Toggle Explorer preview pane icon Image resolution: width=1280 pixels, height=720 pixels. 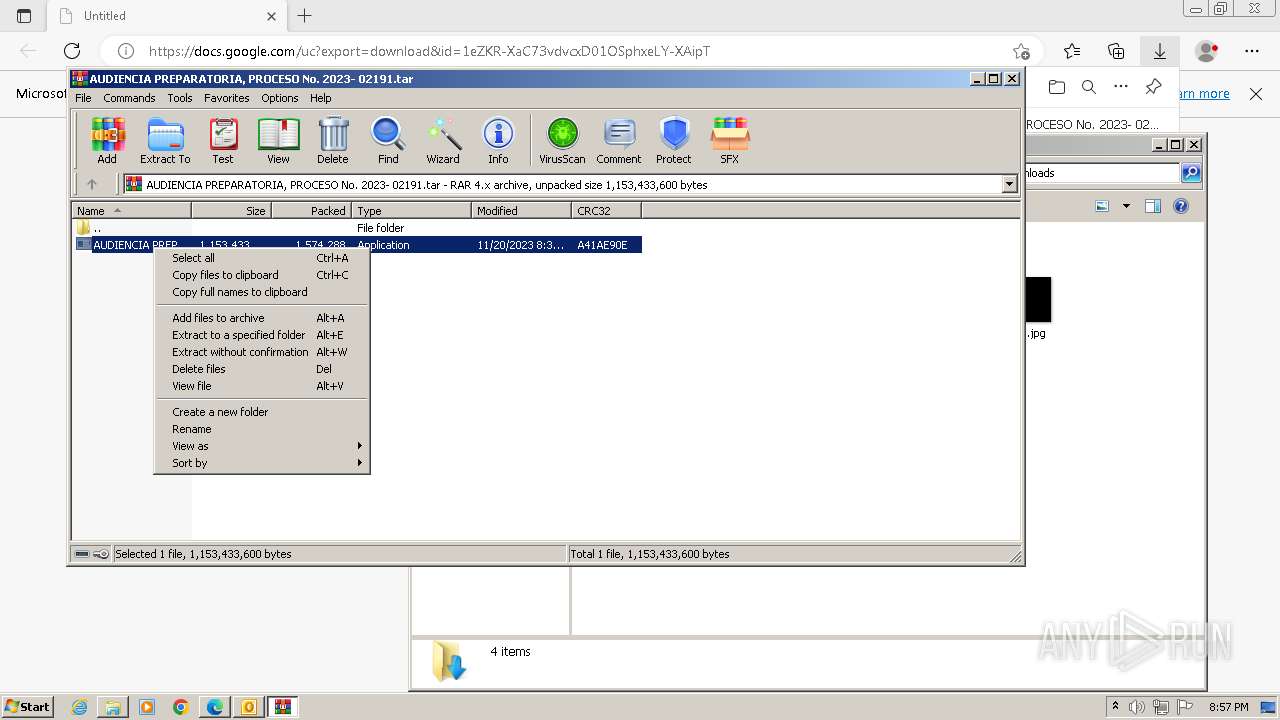[1153, 206]
